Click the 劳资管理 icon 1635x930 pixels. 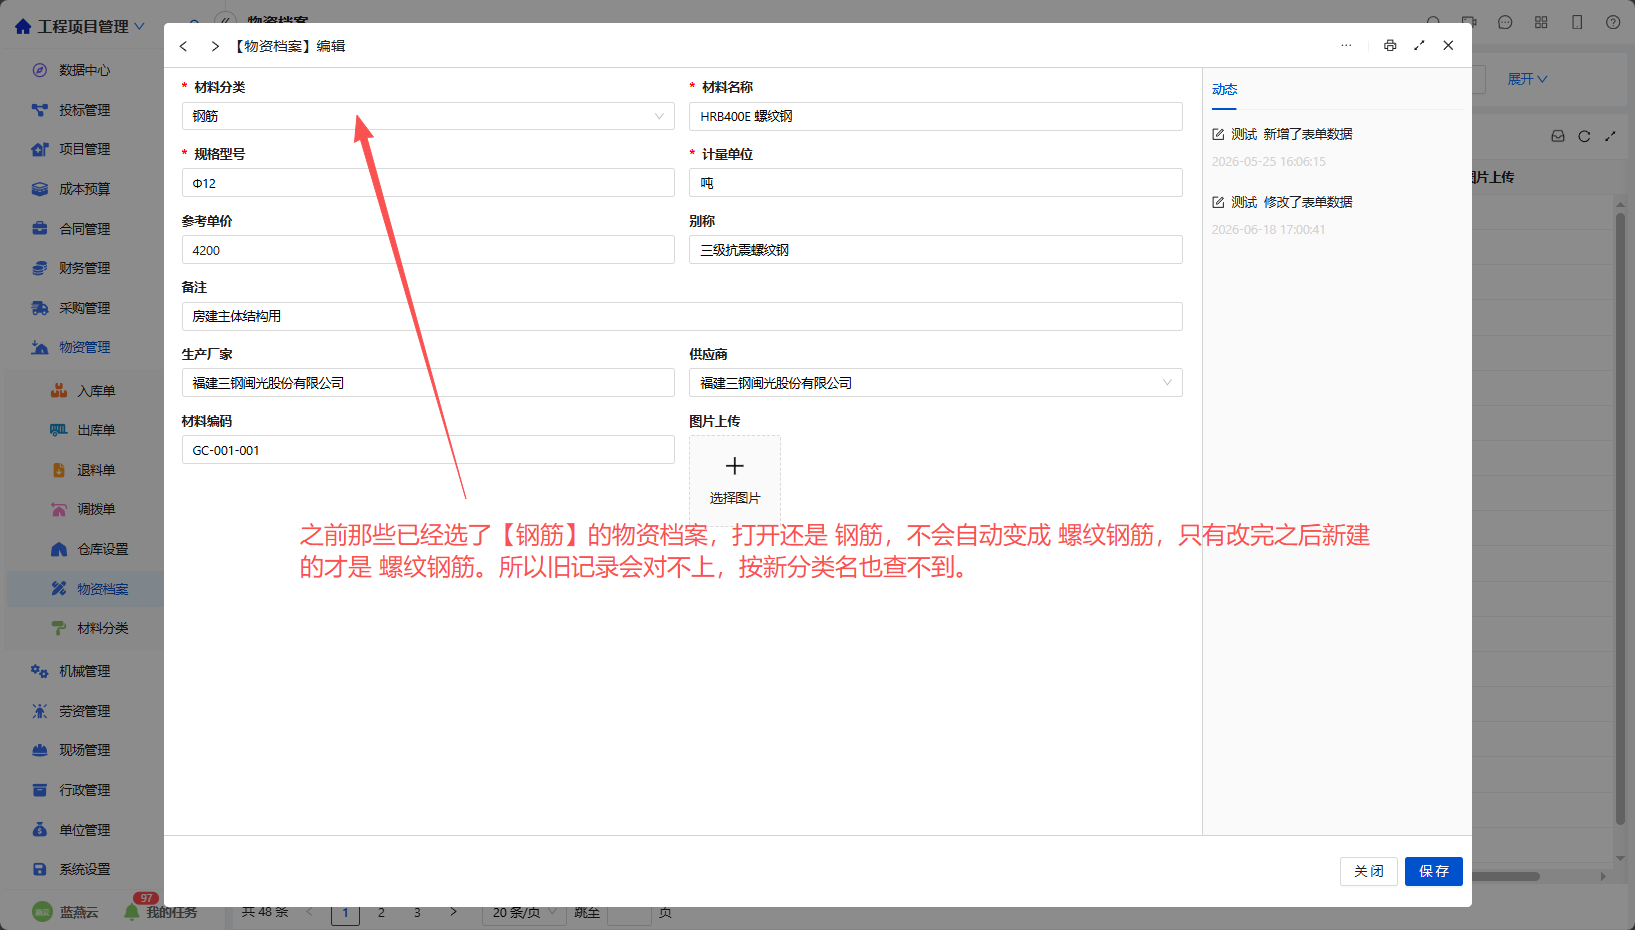pyautogui.click(x=40, y=711)
